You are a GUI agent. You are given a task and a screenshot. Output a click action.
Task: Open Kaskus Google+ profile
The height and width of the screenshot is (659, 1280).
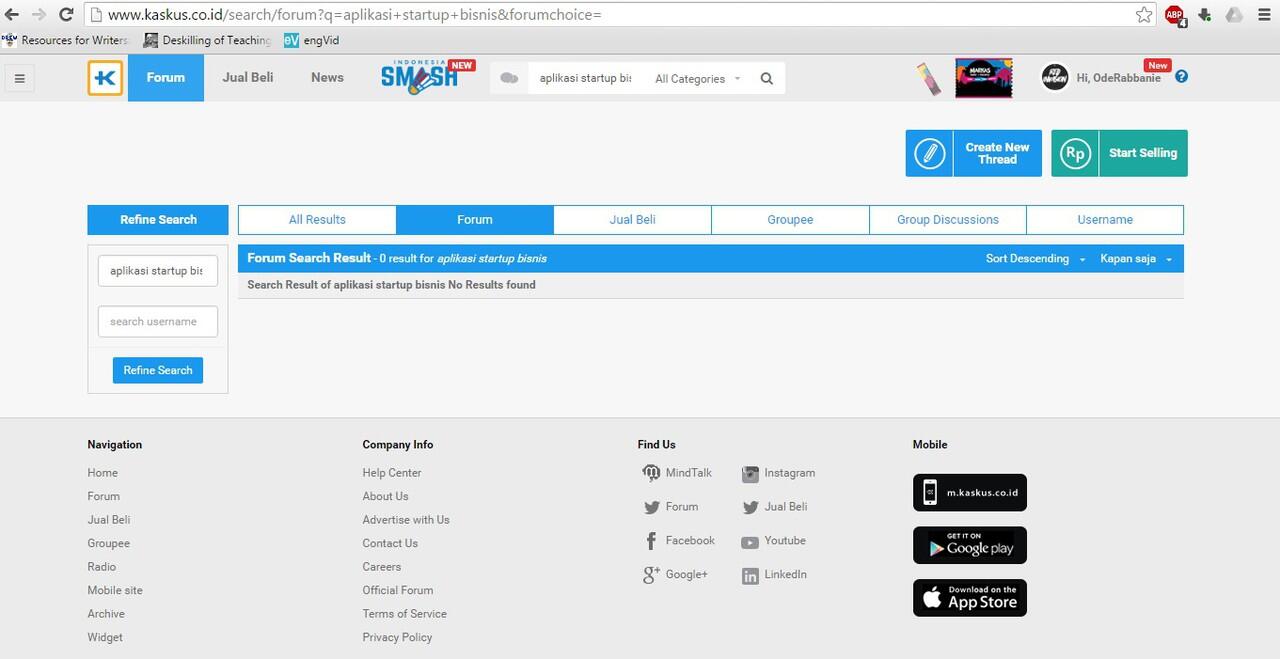pyautogui.click(x=651, y=574)
